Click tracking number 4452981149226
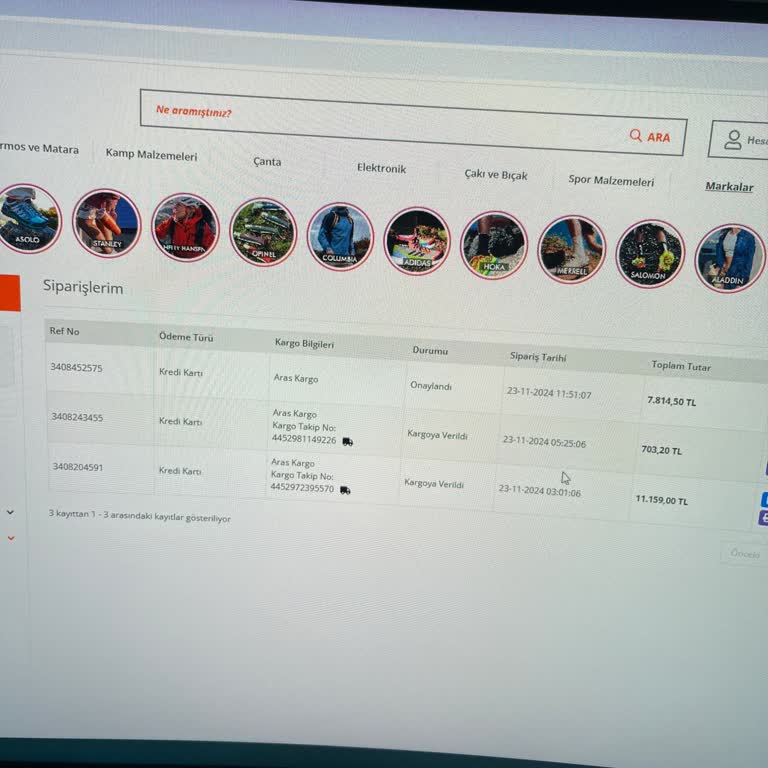Viewport: 768px width, 768px height. [x=304, y=439]
